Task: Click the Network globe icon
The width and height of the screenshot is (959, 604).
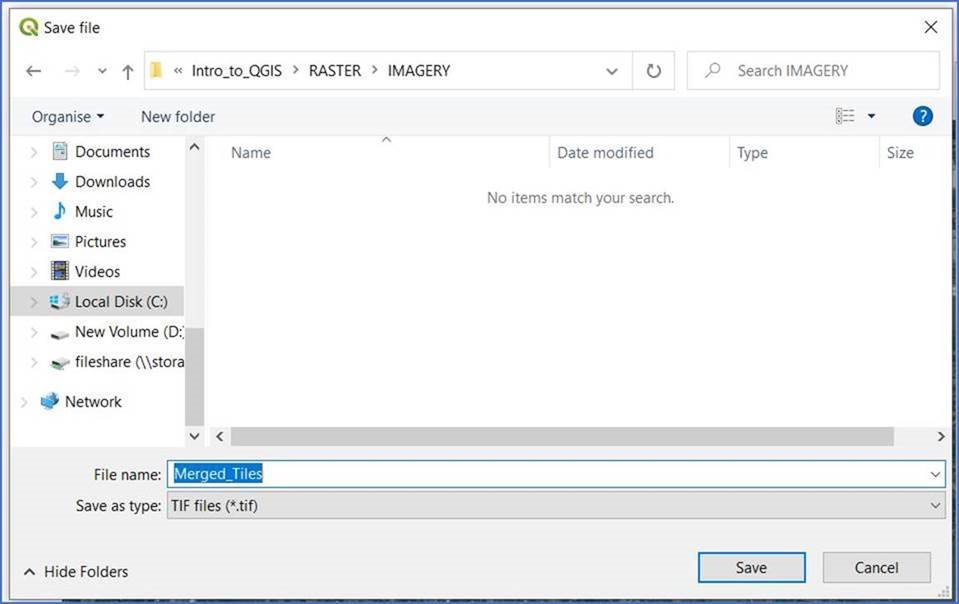Action: pyautogui.click(x=50, y=401)
